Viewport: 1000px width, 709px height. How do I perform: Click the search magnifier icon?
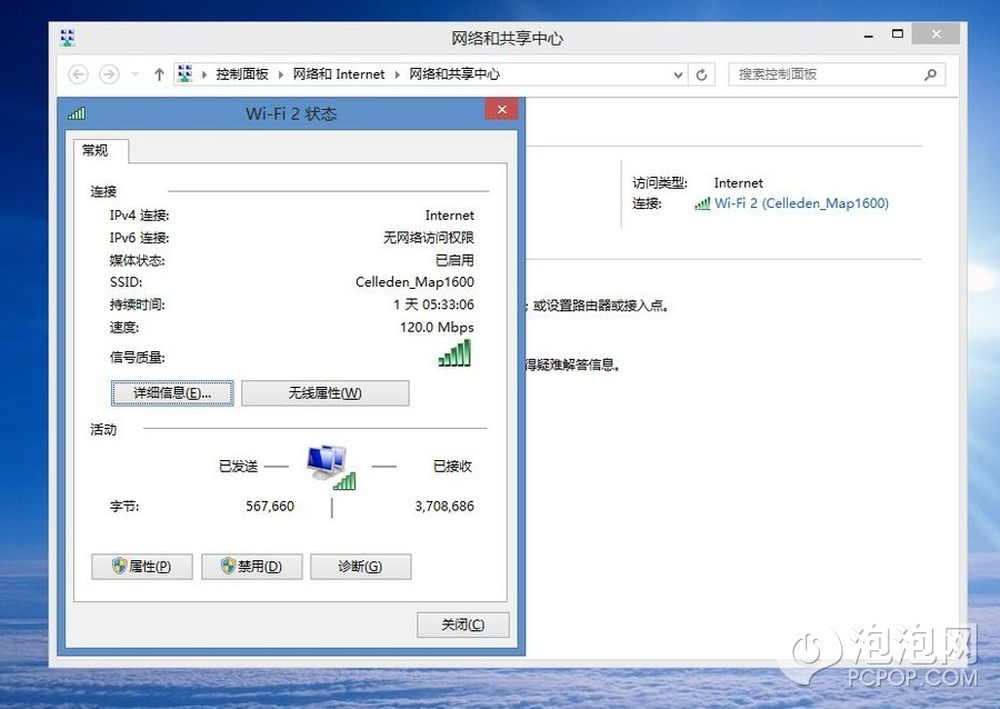coord(930,75)
